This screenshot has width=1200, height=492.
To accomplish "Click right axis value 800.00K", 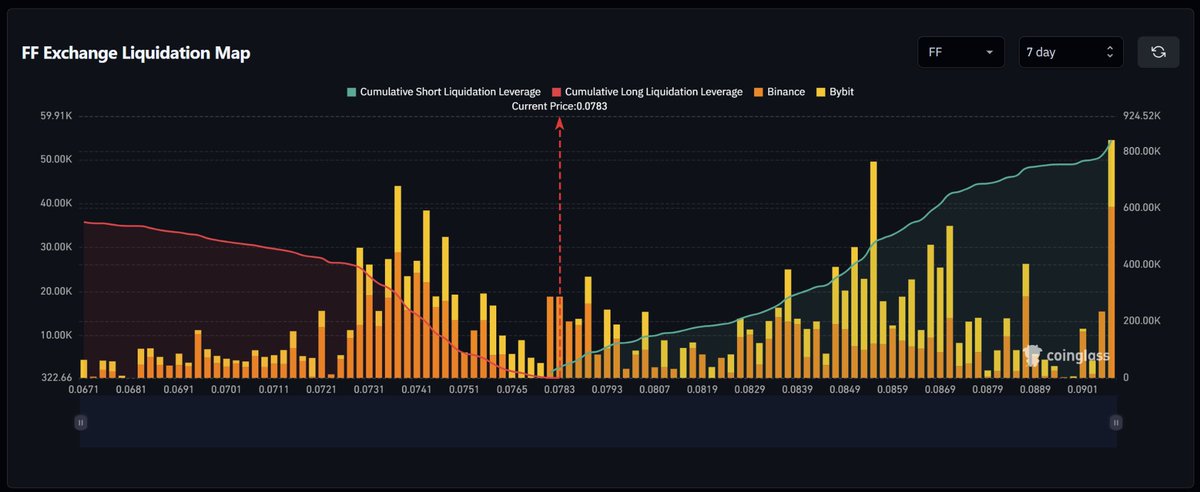I will [1142, 151].
